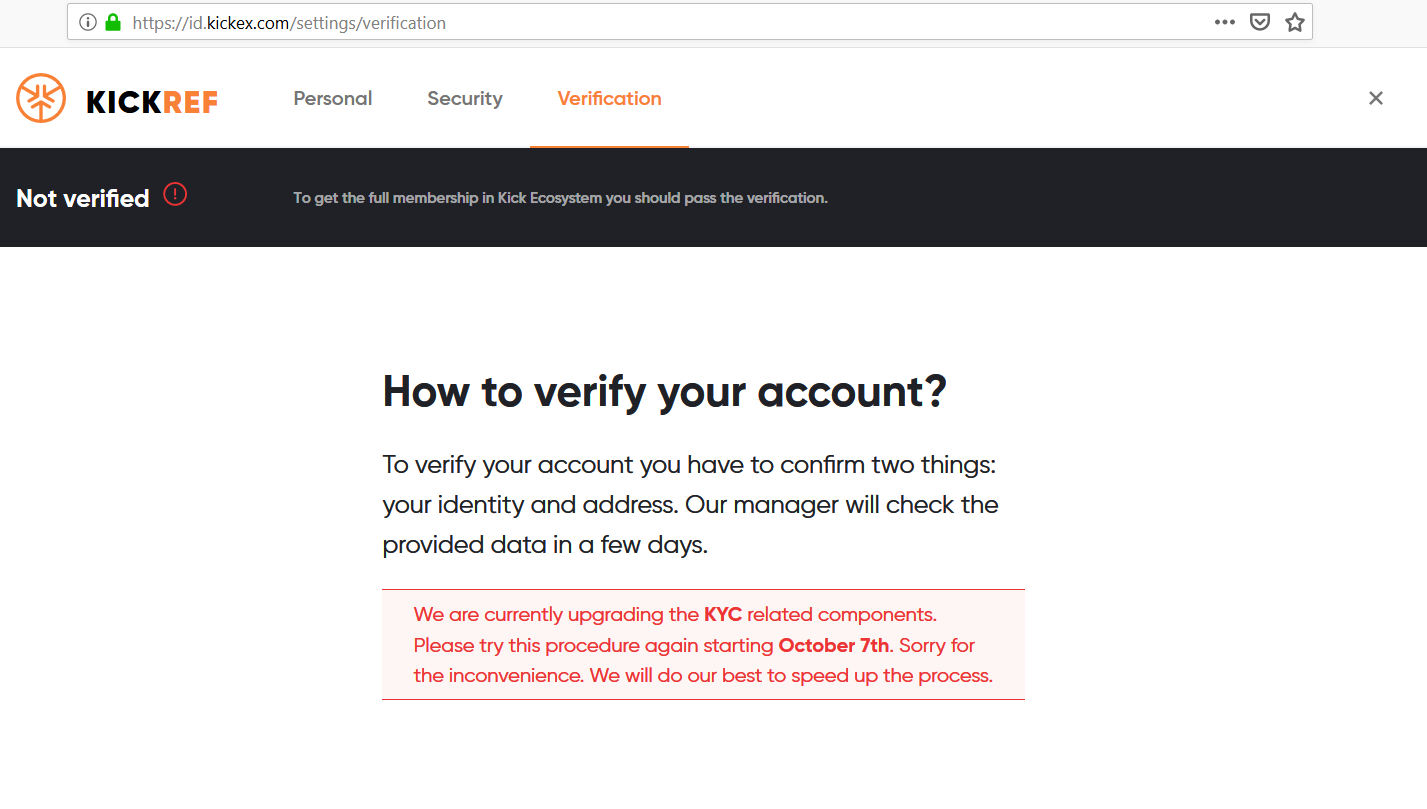The width and height of the screenshot is (1427, 809).
Task: Click the orange Kickref circle logo
Action: pyautogui.click(x=41, y=99)
